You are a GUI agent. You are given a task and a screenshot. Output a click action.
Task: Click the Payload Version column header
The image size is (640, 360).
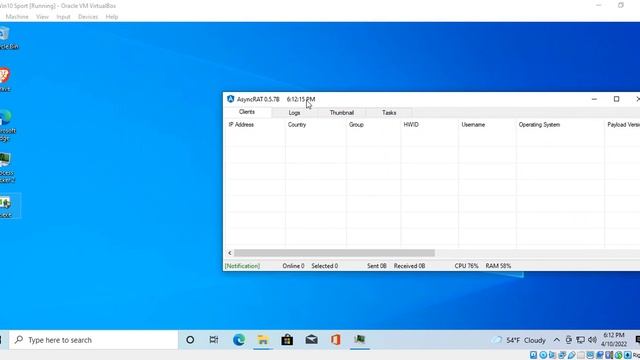pyautogui.click(x=622, y=124)
